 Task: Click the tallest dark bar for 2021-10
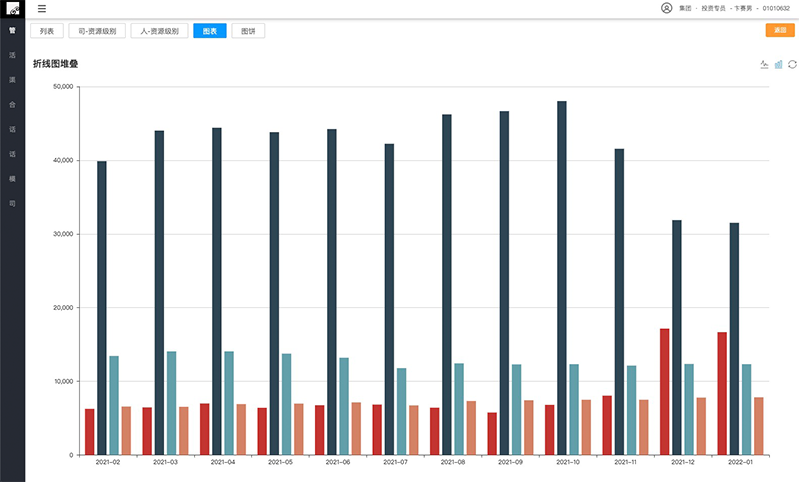[x=562, y=278]
